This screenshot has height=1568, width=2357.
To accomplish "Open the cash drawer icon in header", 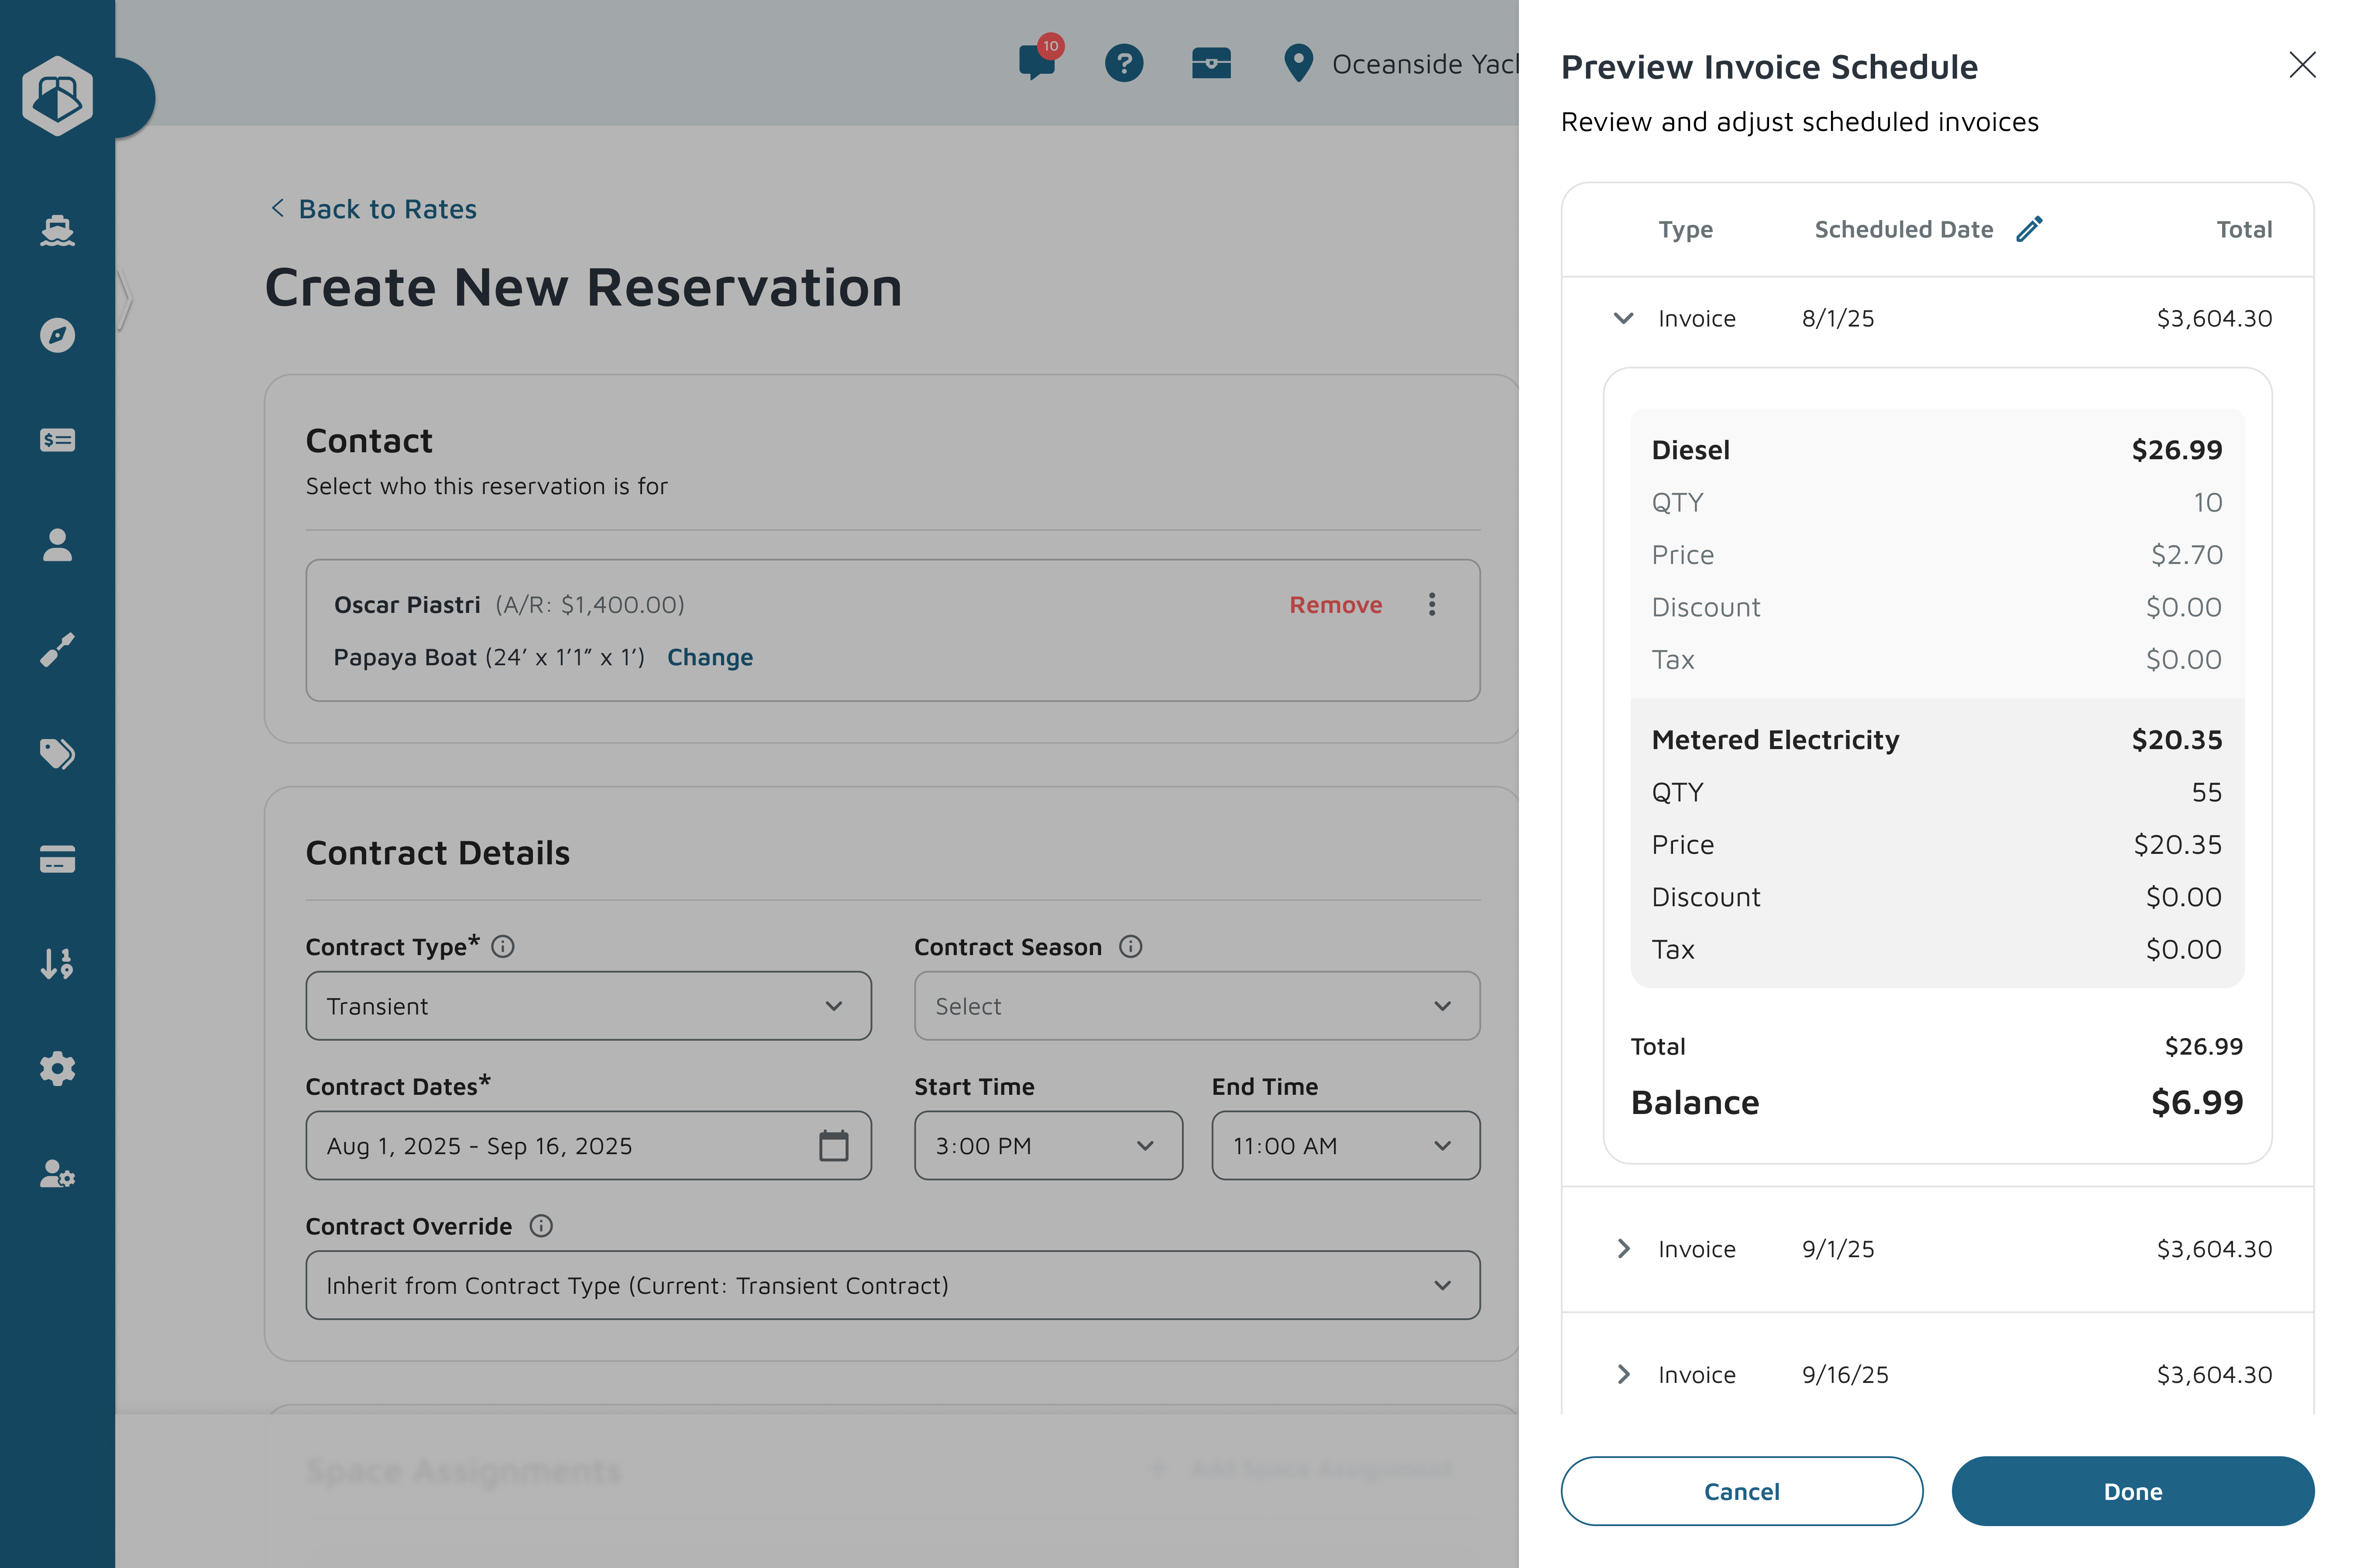I will [1211, 63].
